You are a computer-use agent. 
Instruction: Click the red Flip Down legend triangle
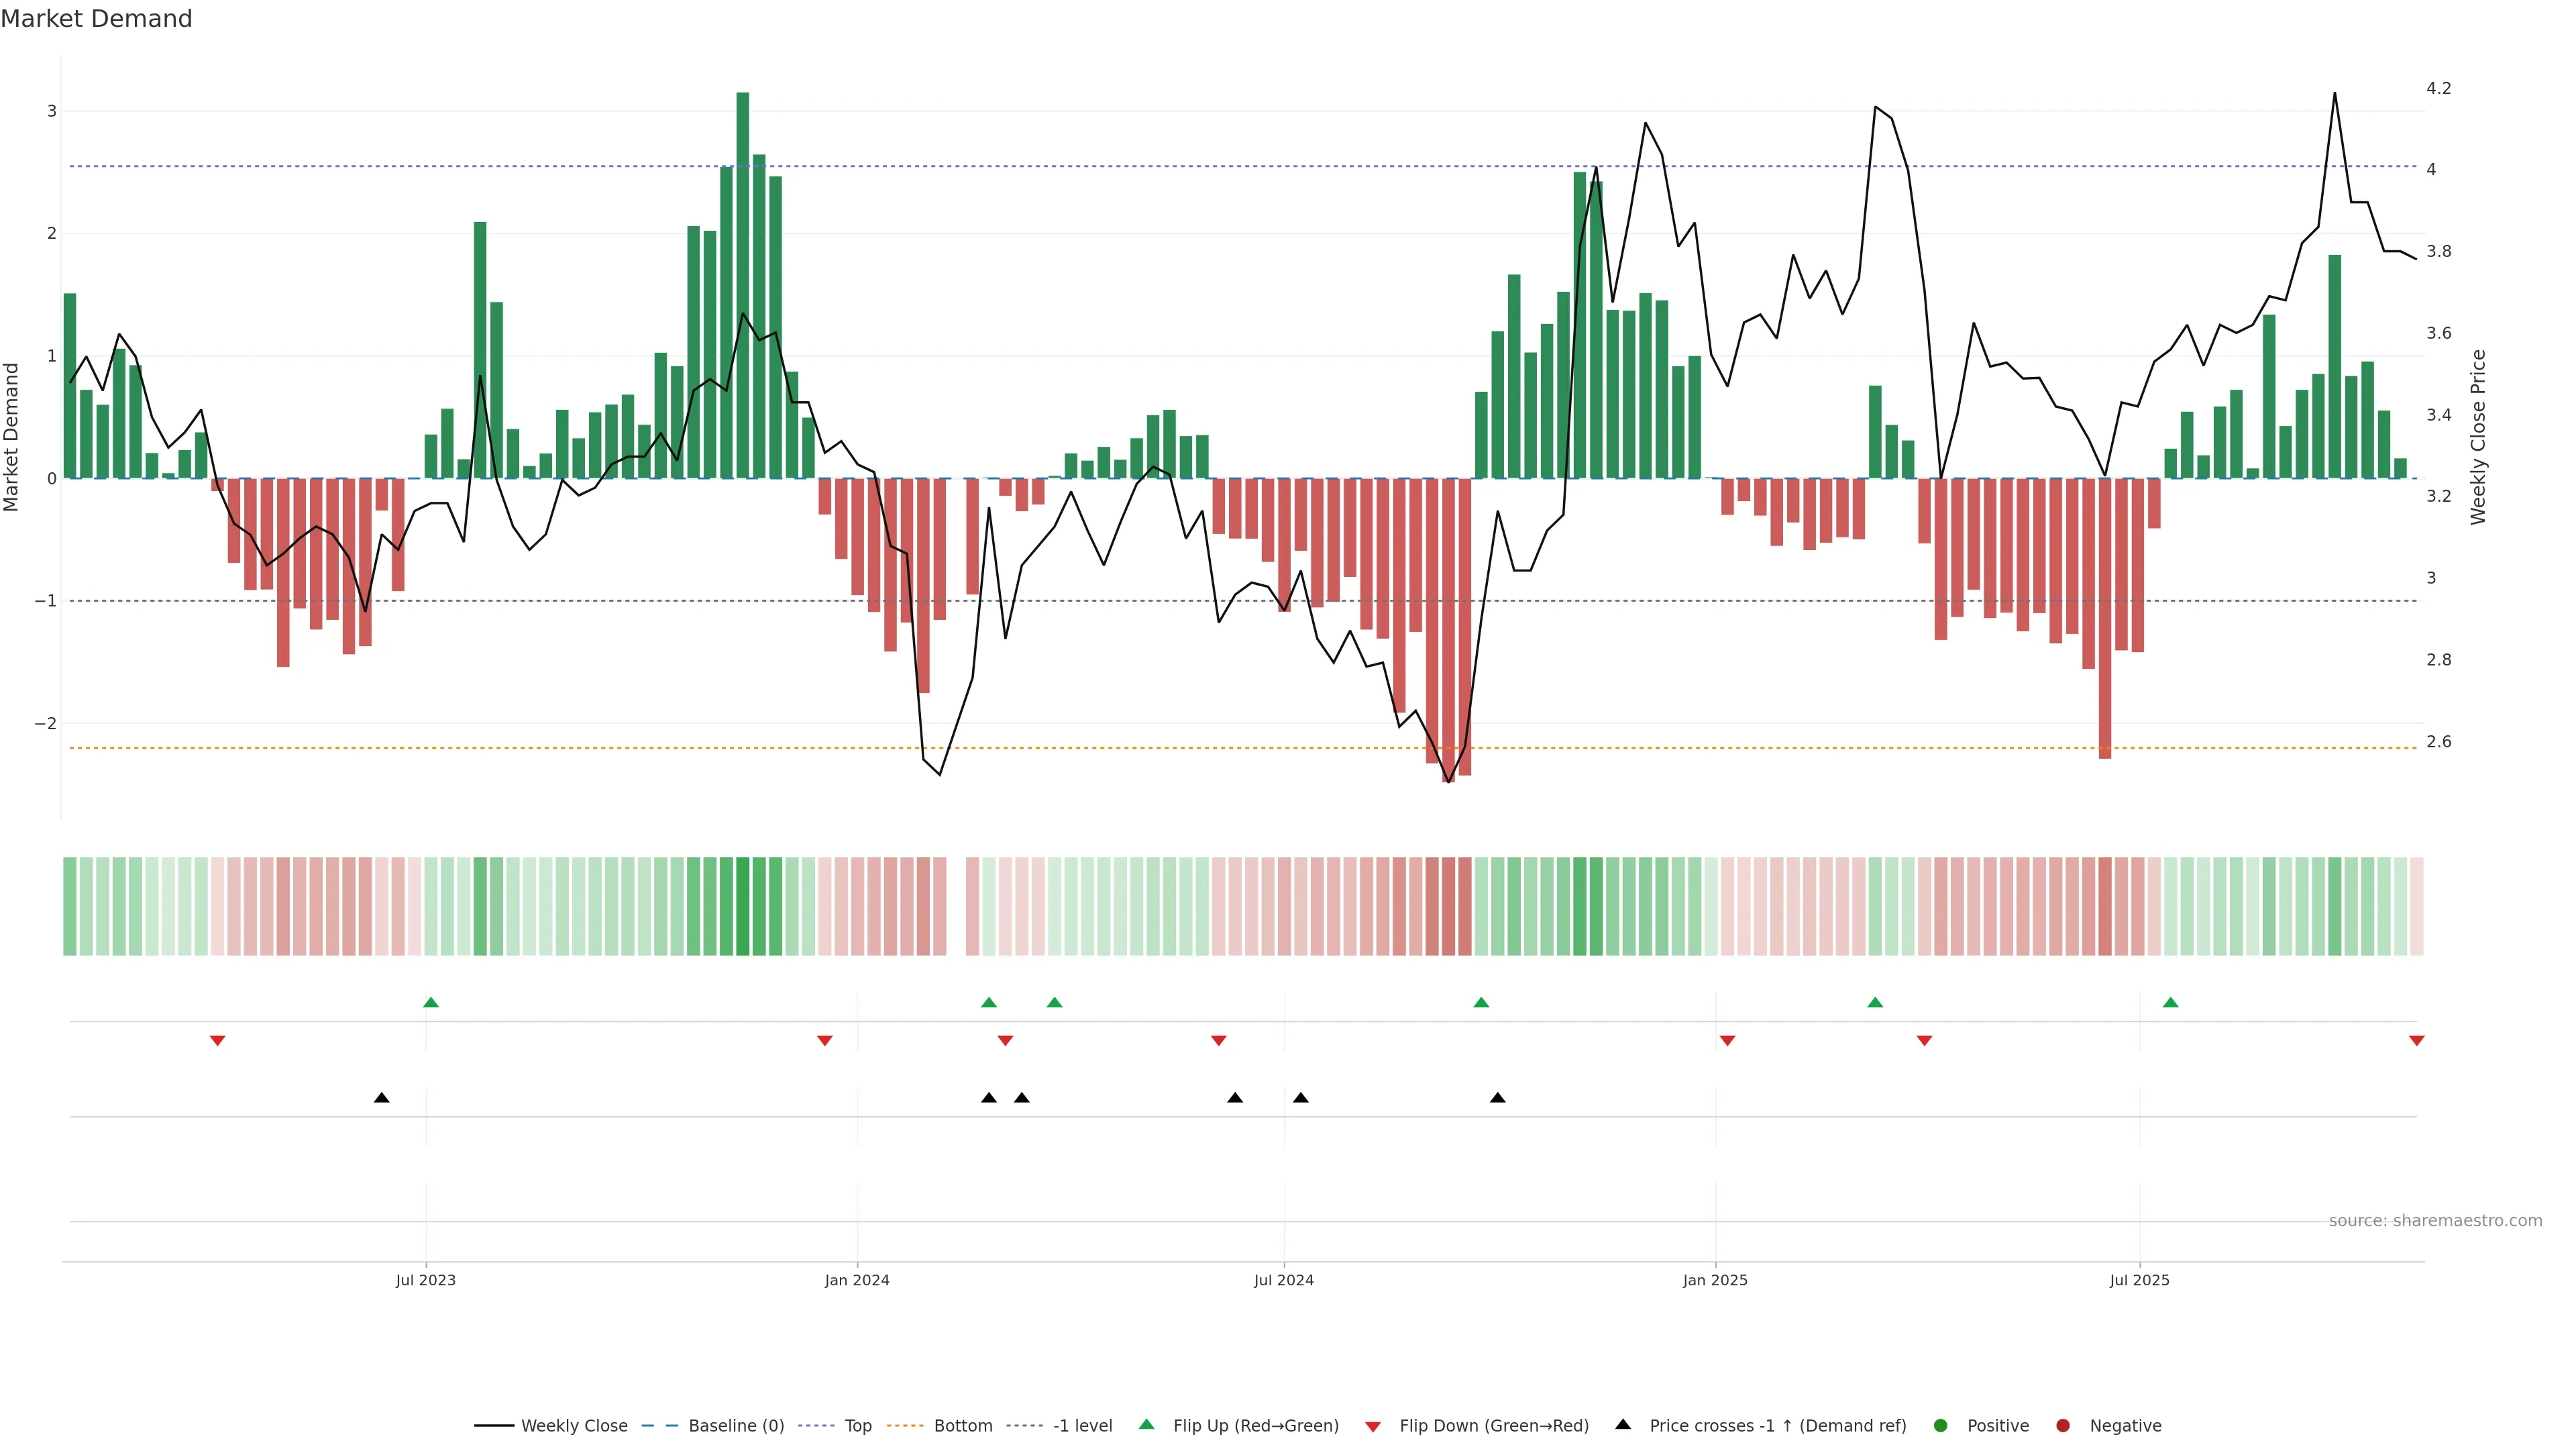coord(1373,1427)
